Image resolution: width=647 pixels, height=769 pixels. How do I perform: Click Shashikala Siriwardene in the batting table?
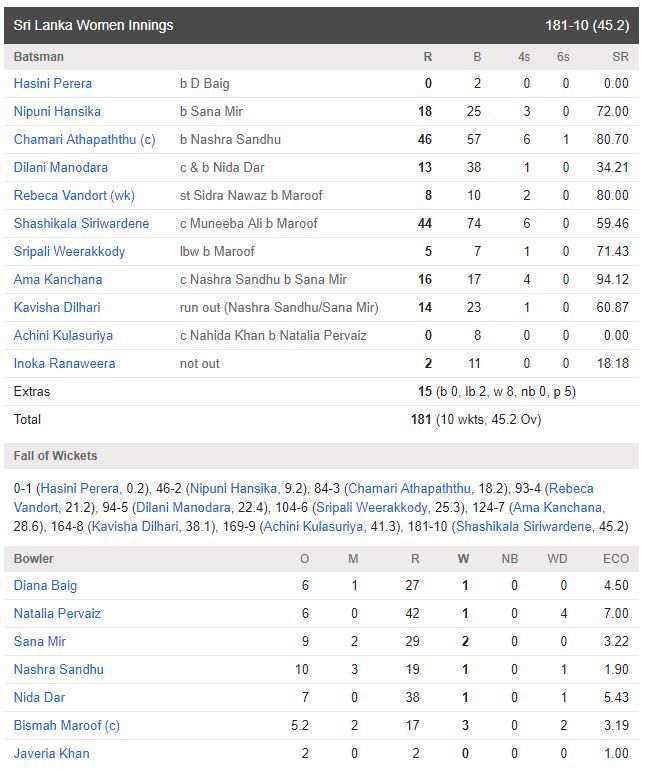pos(81,224)
